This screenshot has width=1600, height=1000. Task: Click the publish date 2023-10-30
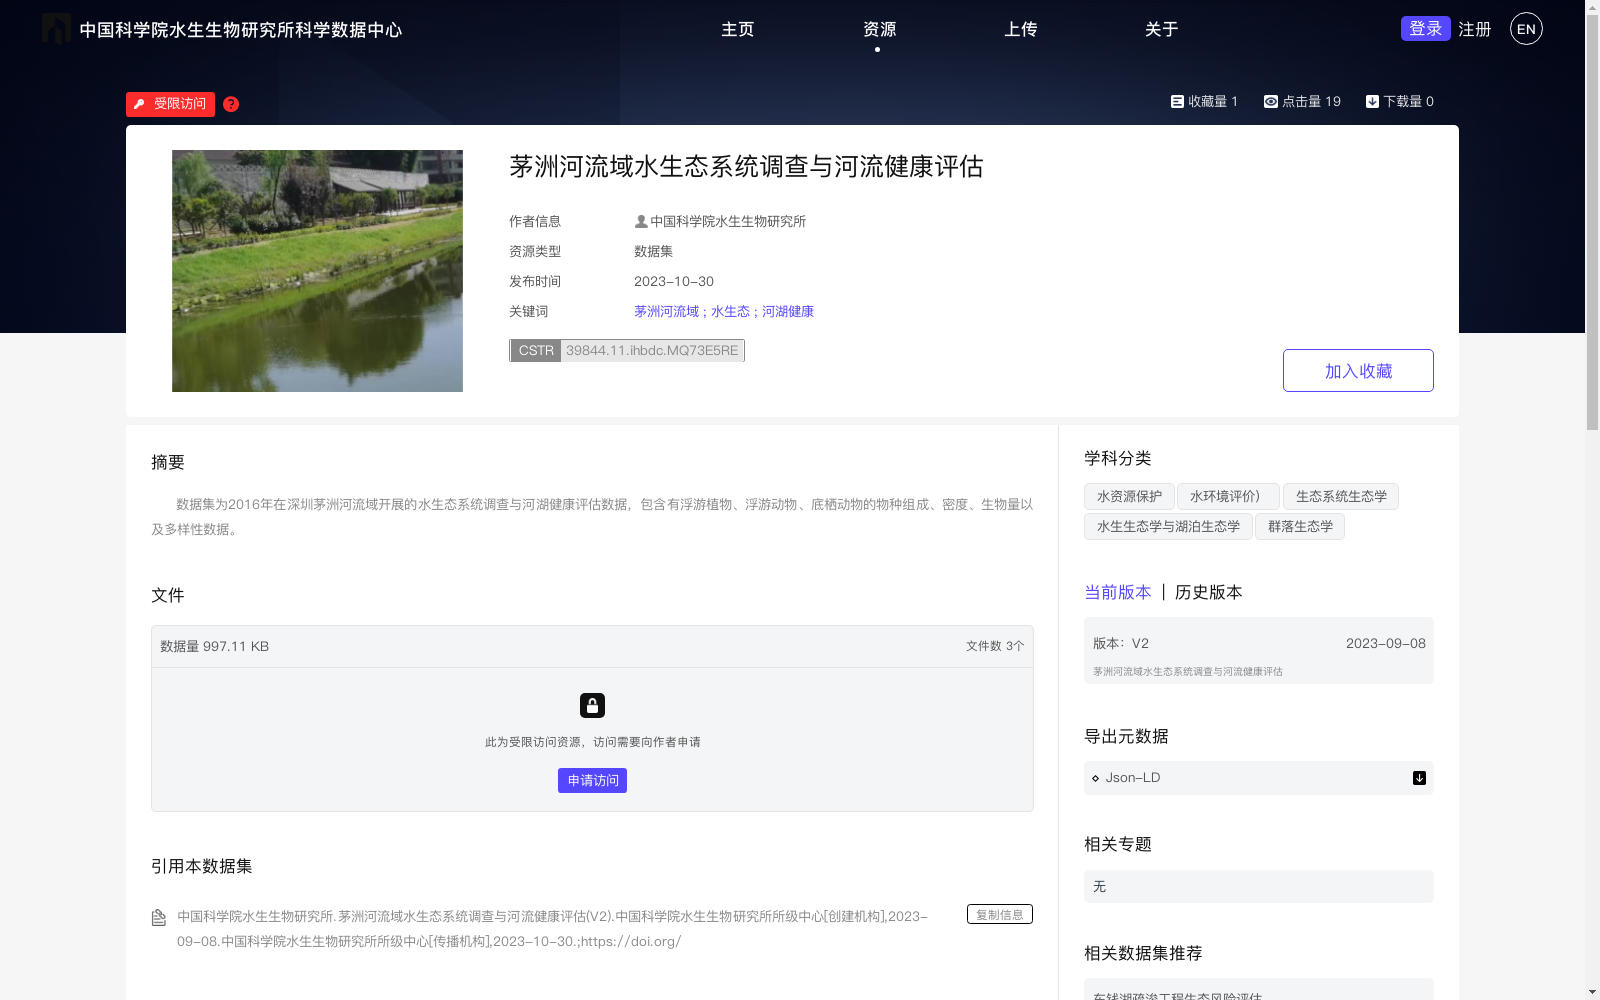coord(674,281)
